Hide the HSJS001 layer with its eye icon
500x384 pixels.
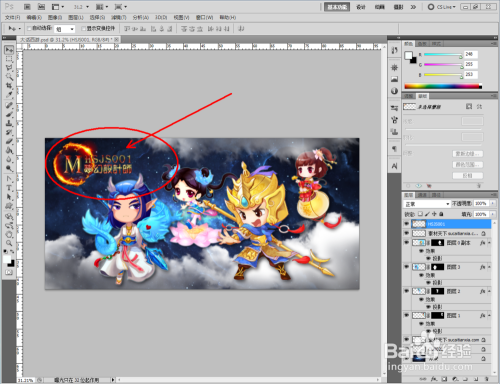click(406, 224)
